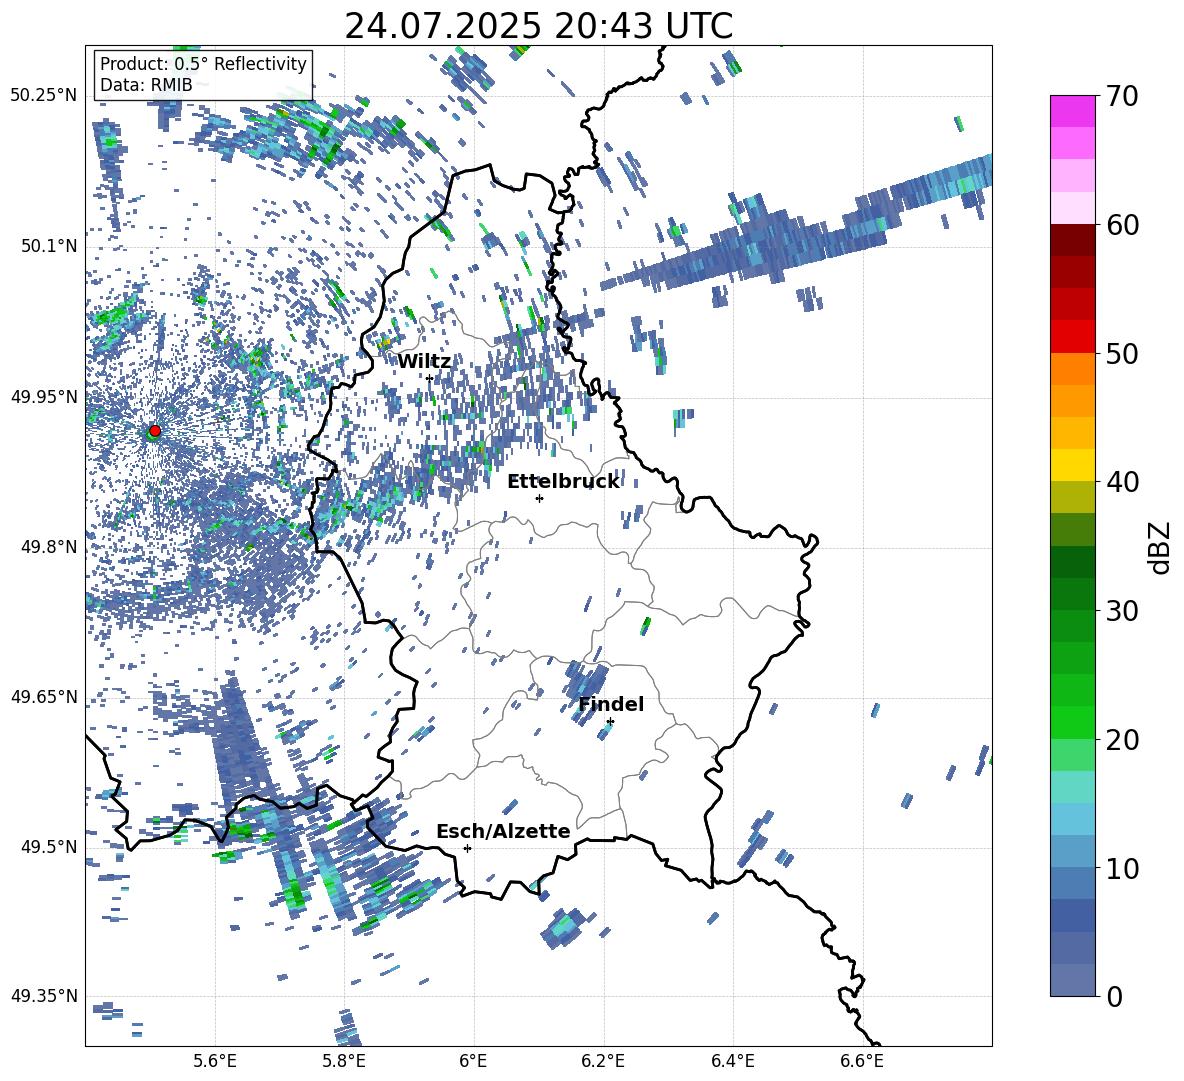The image size is (1184, 1081).
Task: Click the 49.8°N latitude label
Action: click(x=49, y=547)
